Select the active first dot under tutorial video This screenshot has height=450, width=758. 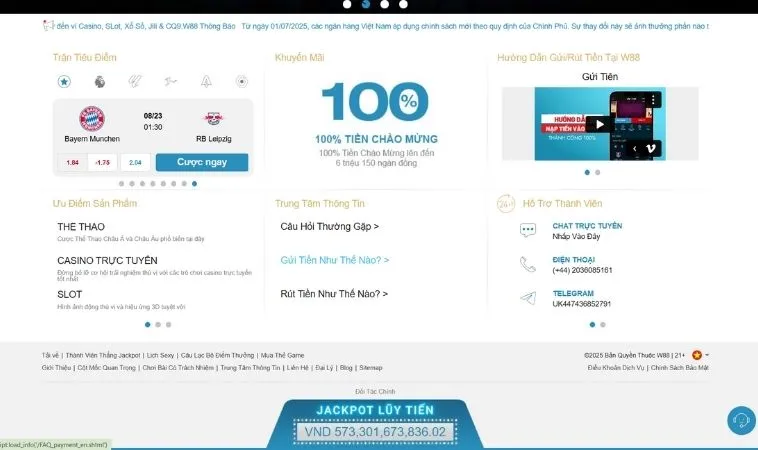tap(587, 172)
